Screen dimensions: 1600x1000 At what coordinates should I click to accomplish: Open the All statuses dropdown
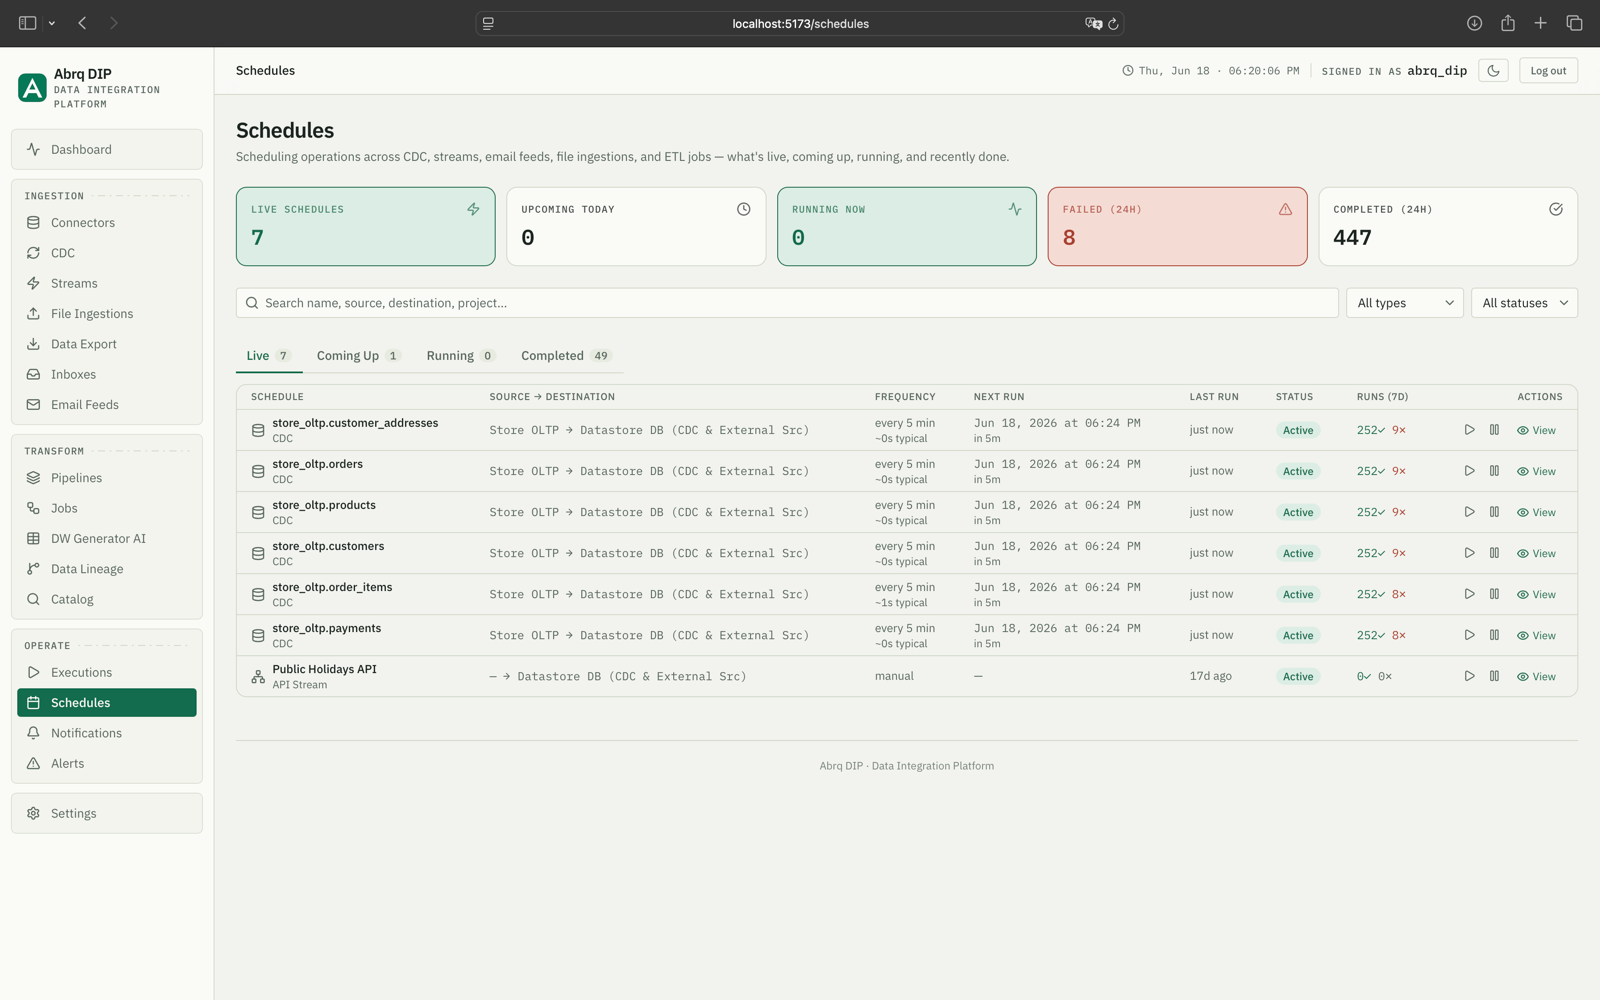click(x=1524, y=303)
